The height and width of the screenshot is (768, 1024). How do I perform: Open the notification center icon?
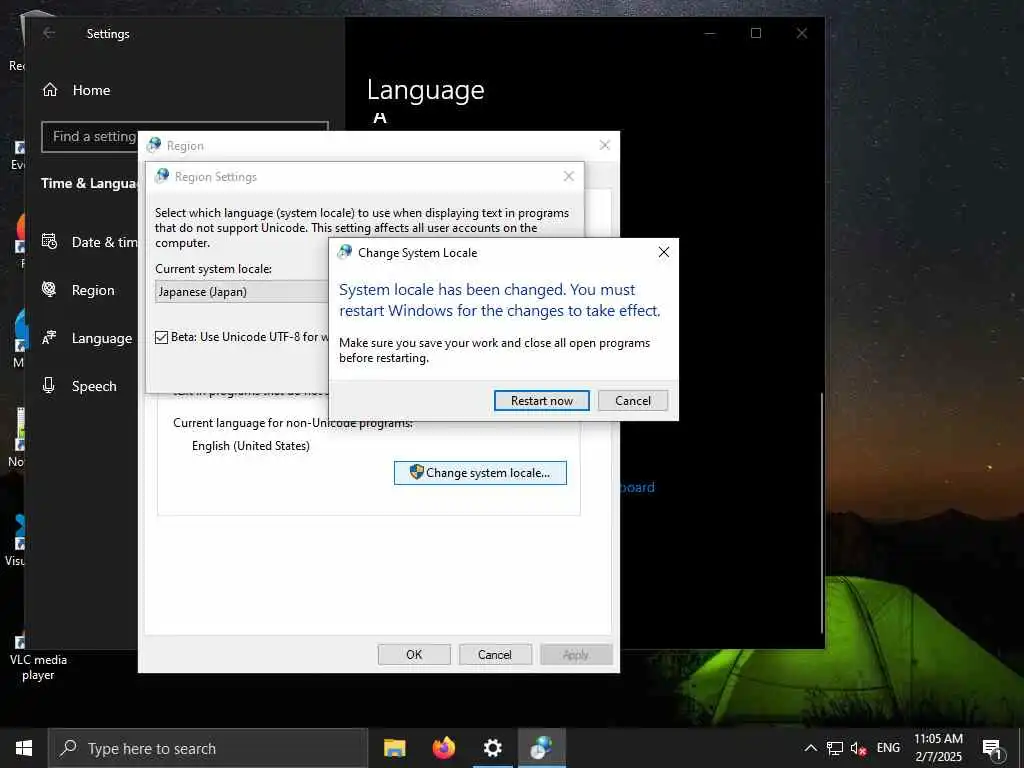[x=992, y=749]
